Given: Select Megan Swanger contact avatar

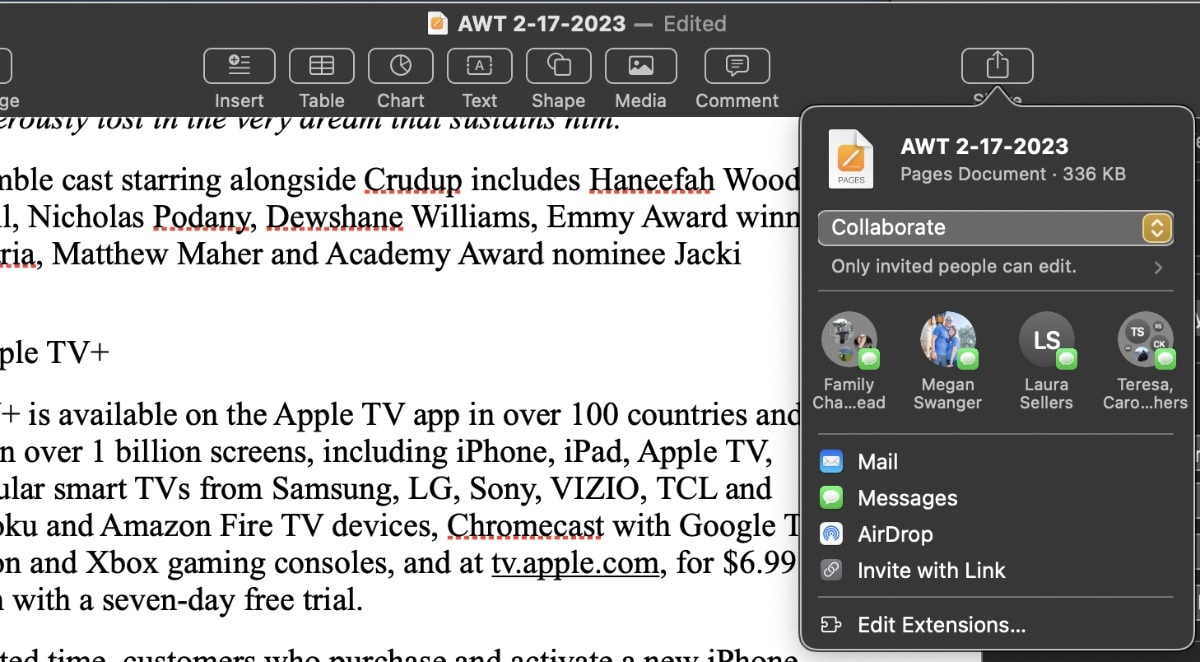Looking at the screenshot, I should pyautogui.click(x=947, y=341).
